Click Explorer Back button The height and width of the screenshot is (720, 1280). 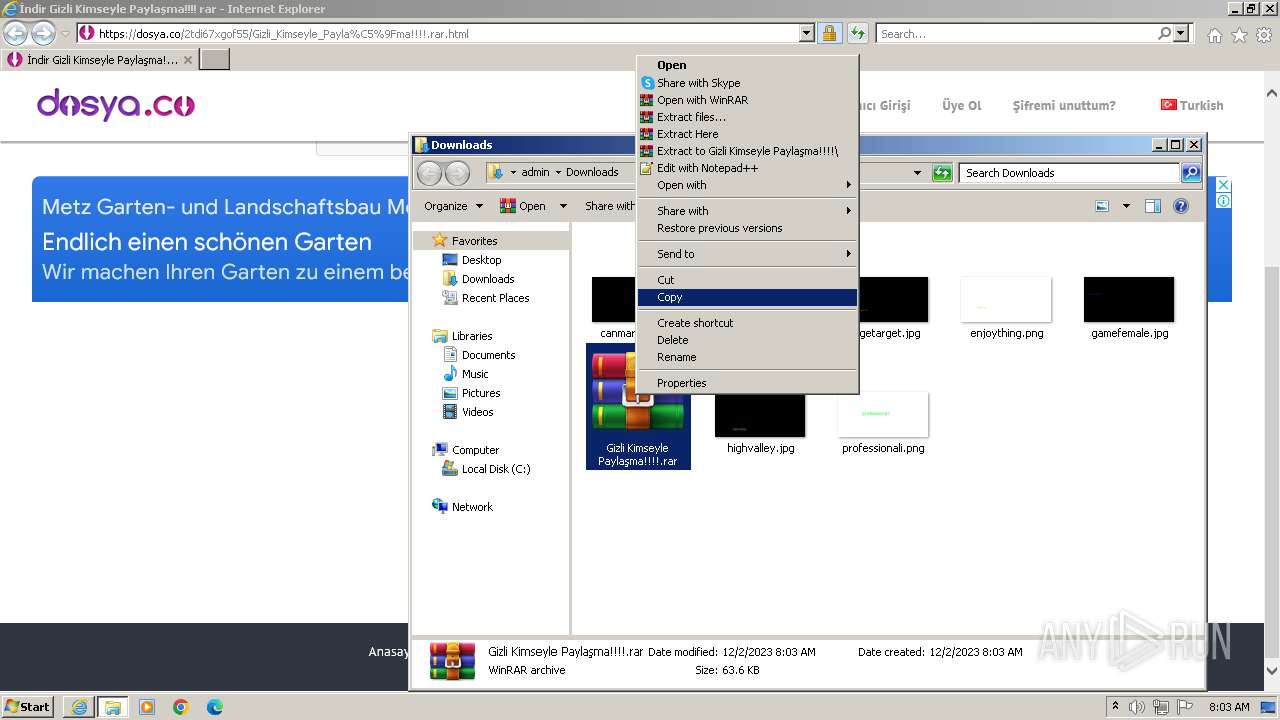pyautogui.click(x=429, y=173)
